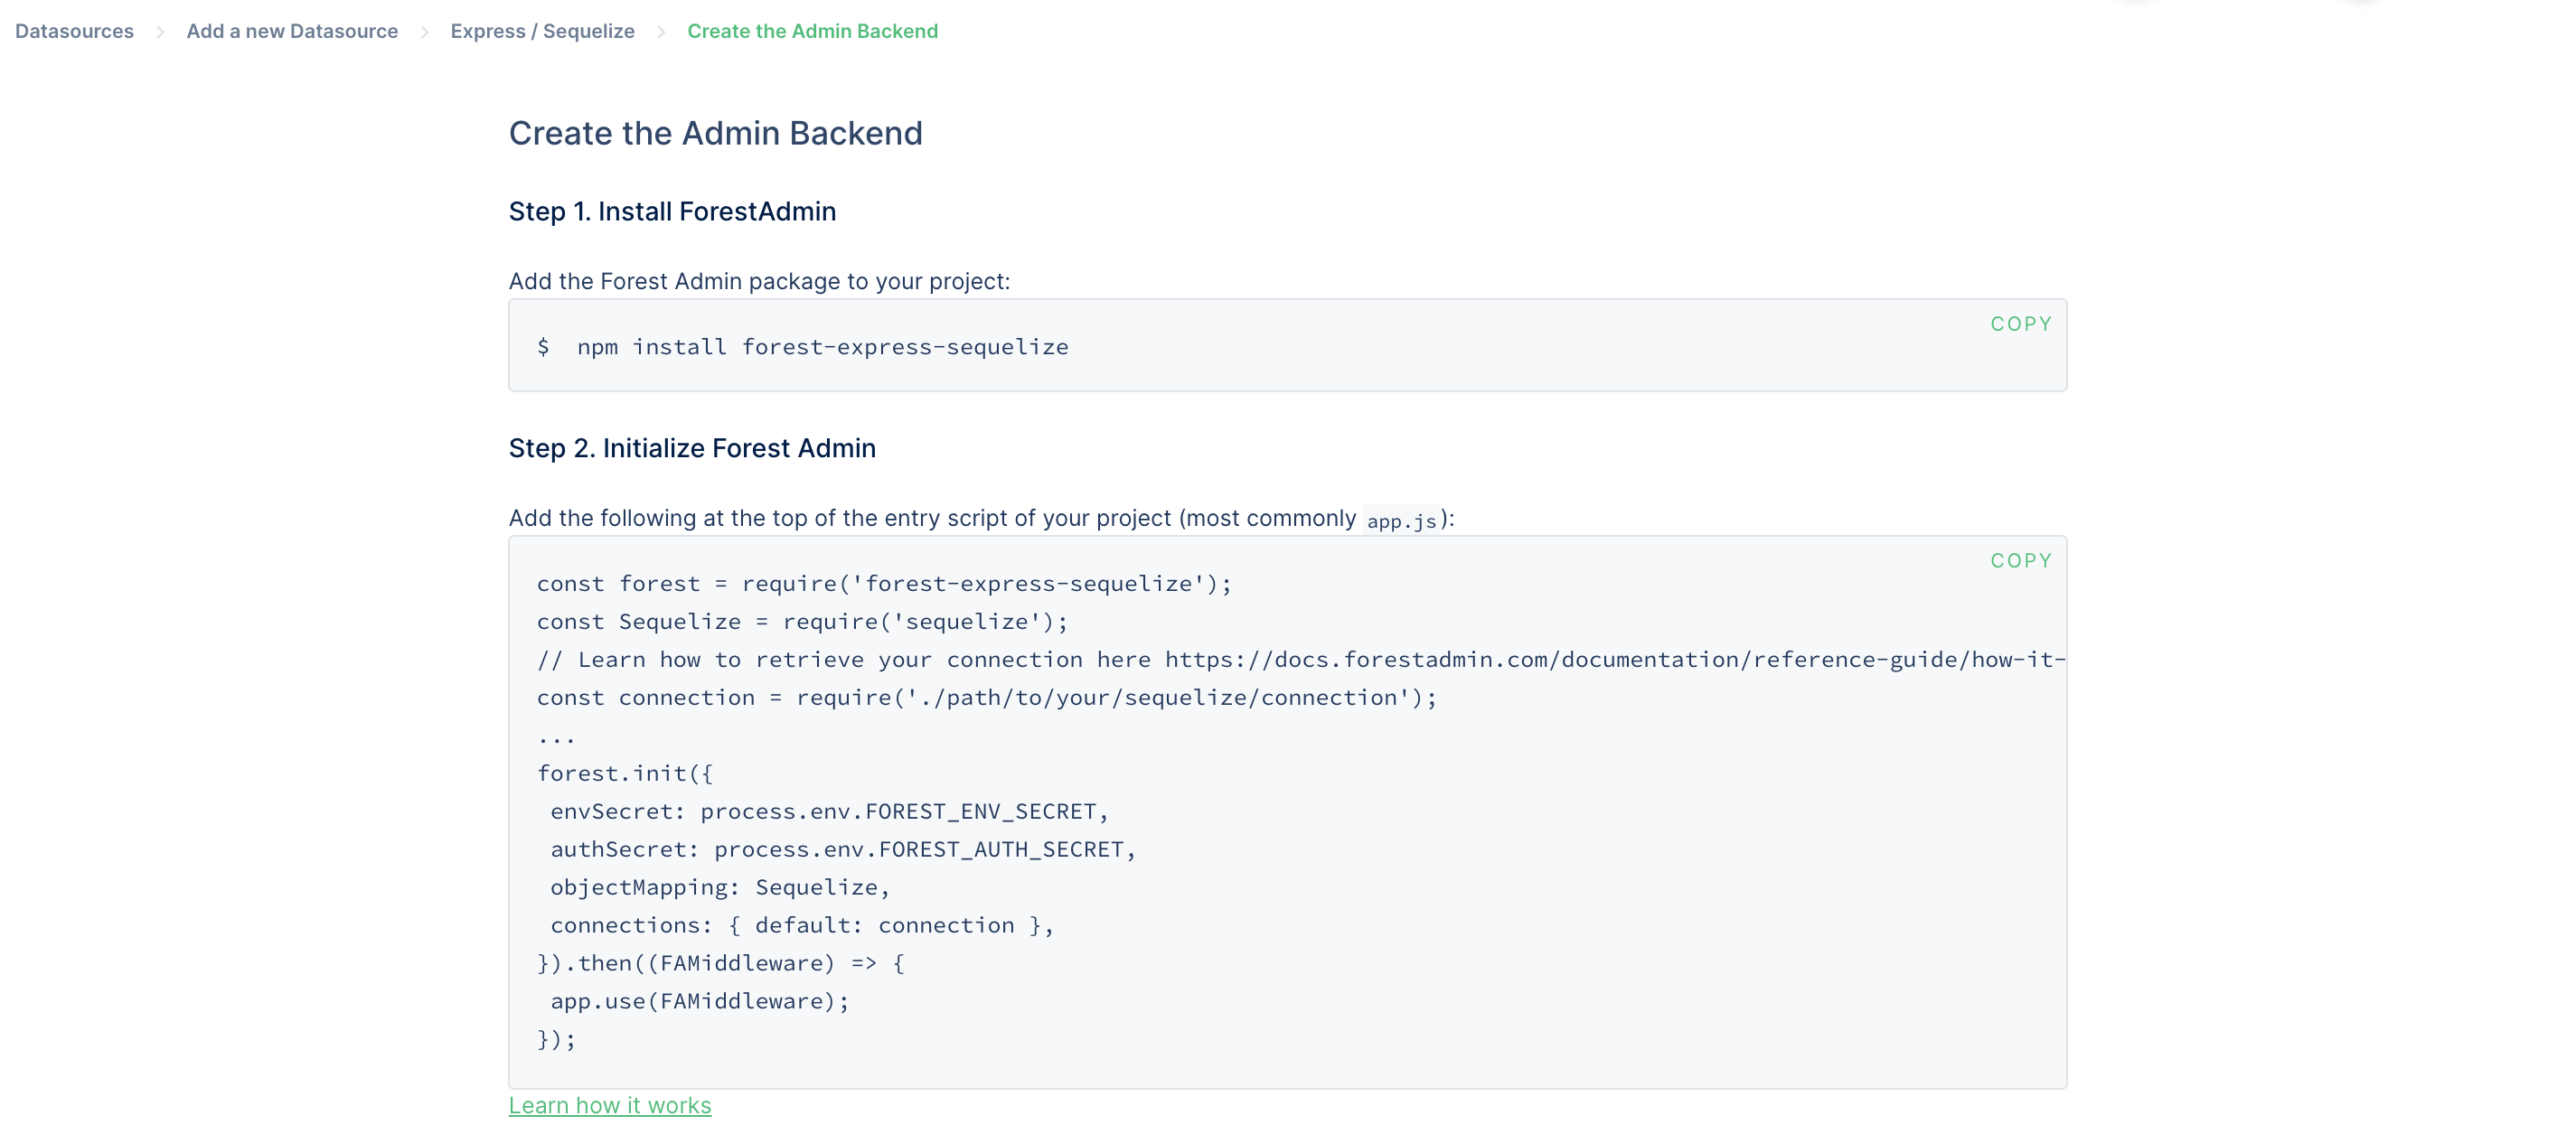Click Add the Forest Admin package sentence
This screenshot has width=2576, height=1144.
pyautogui.click(x=759, y=281)
